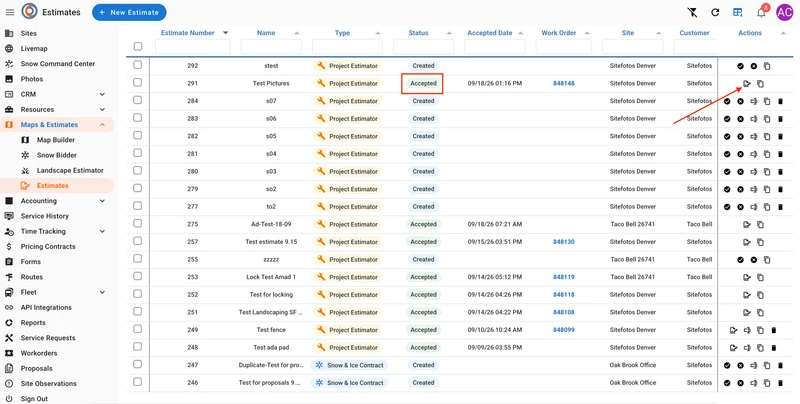Click the send icon in row to2
The image size is (800, 404).
tap(754, 207)
